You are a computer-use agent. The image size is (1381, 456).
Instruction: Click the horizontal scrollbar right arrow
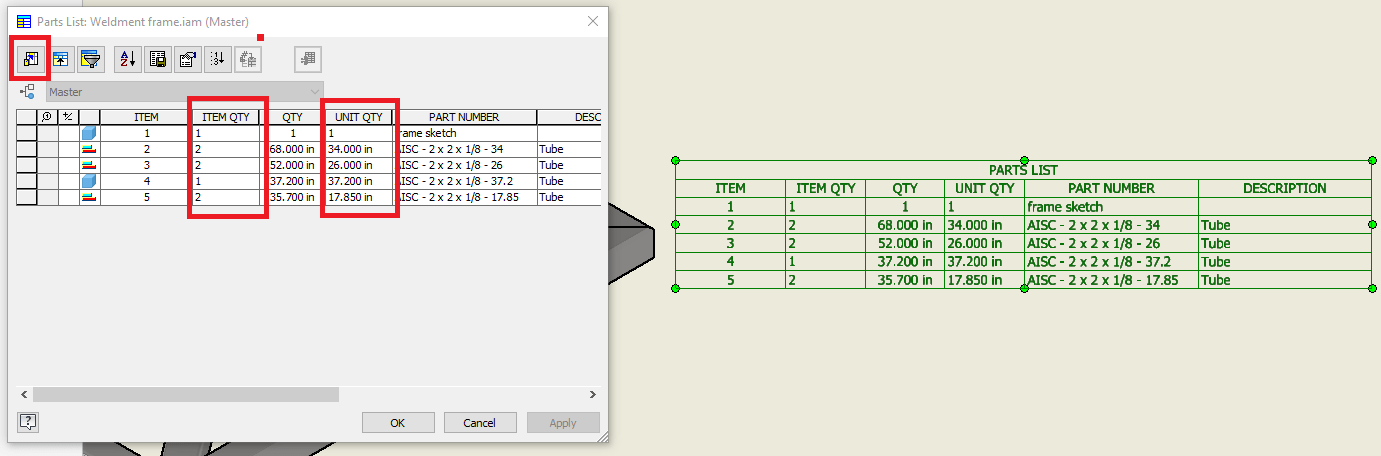point(592,395)
